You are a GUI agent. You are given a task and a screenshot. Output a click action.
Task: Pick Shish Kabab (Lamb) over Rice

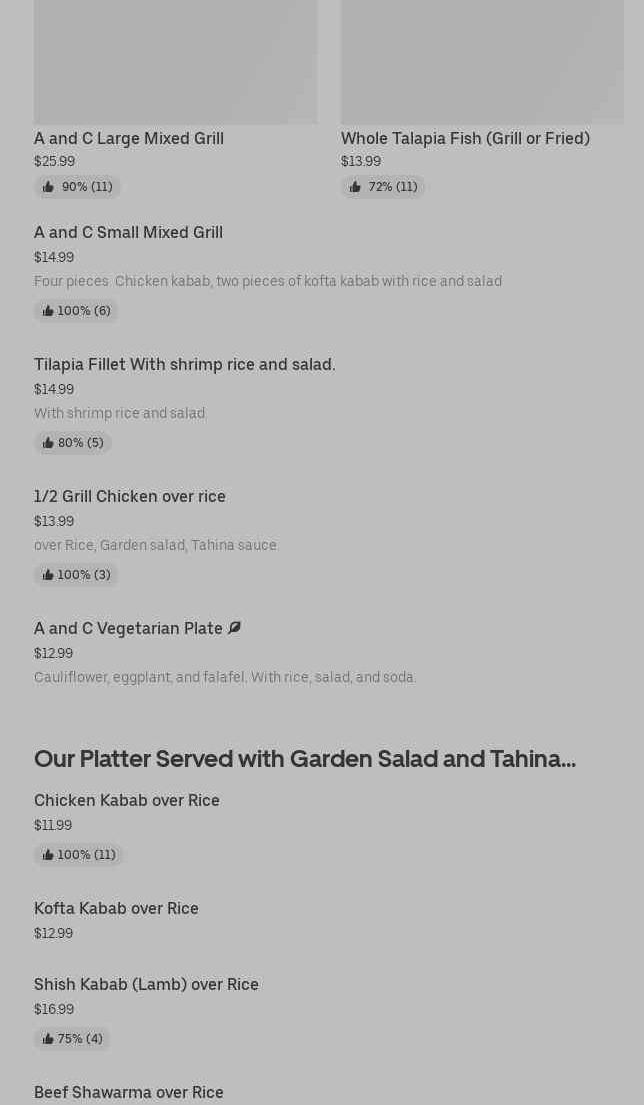(146, 984)
